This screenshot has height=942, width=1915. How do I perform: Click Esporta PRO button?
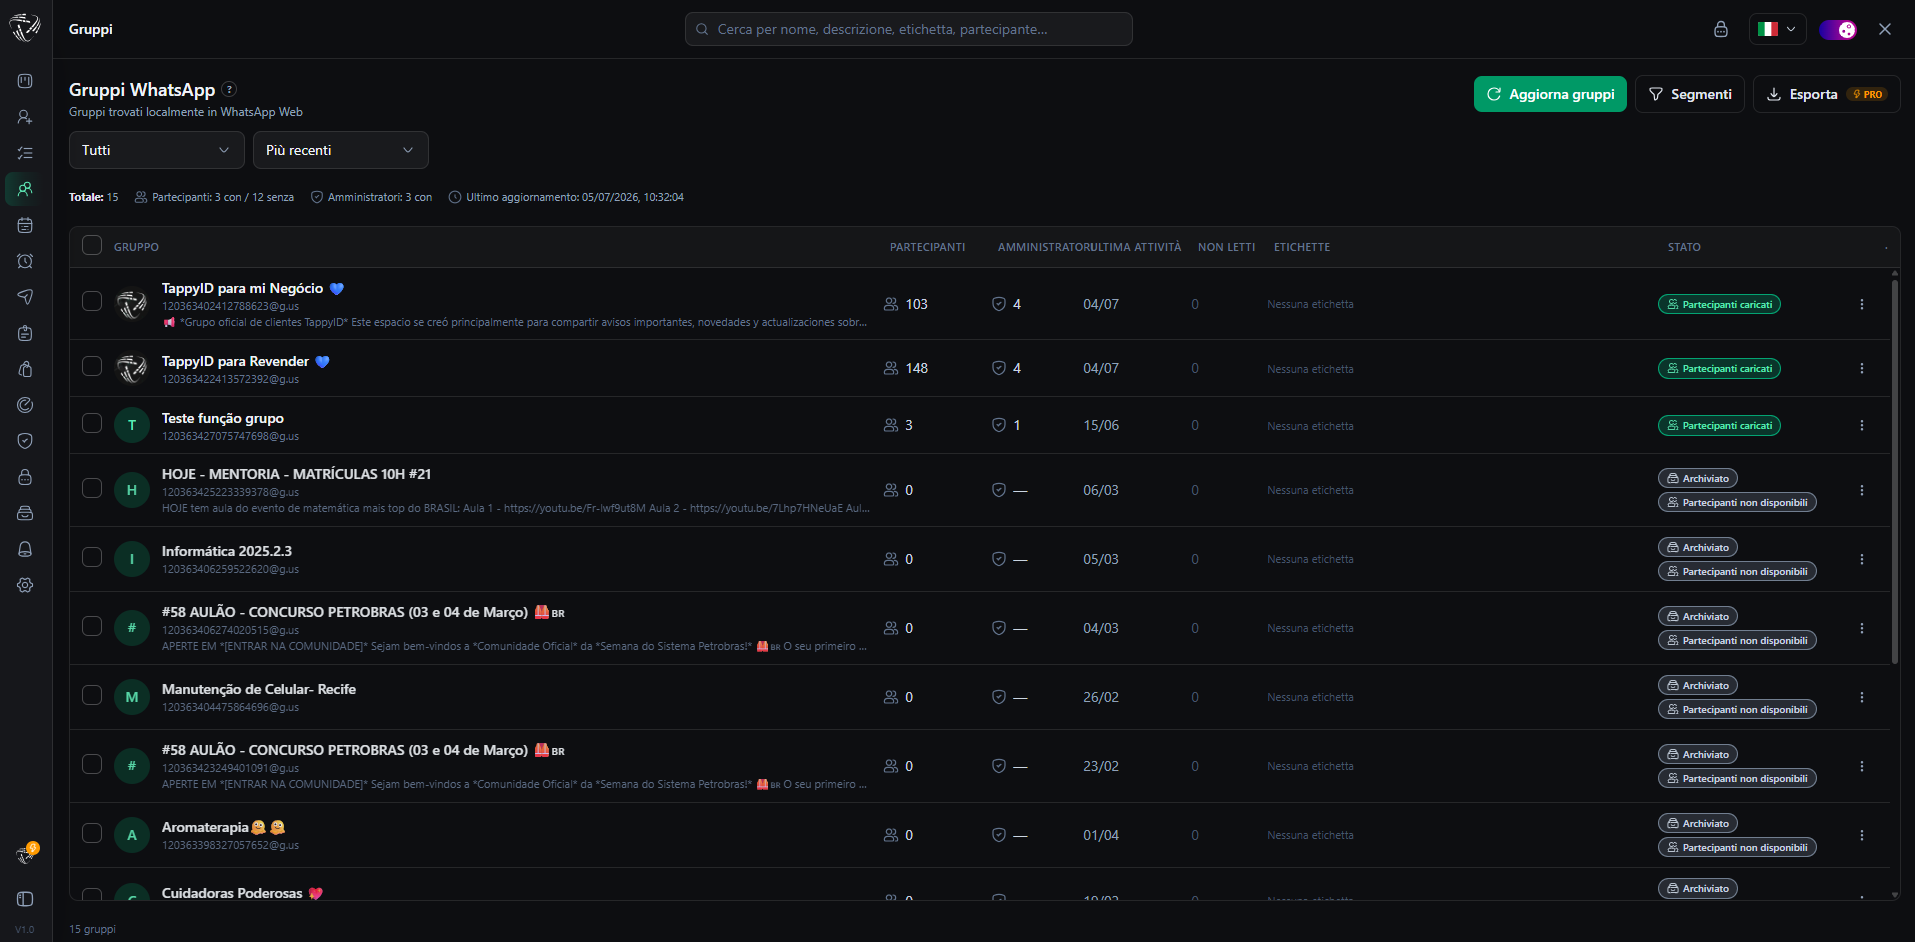1826,94
